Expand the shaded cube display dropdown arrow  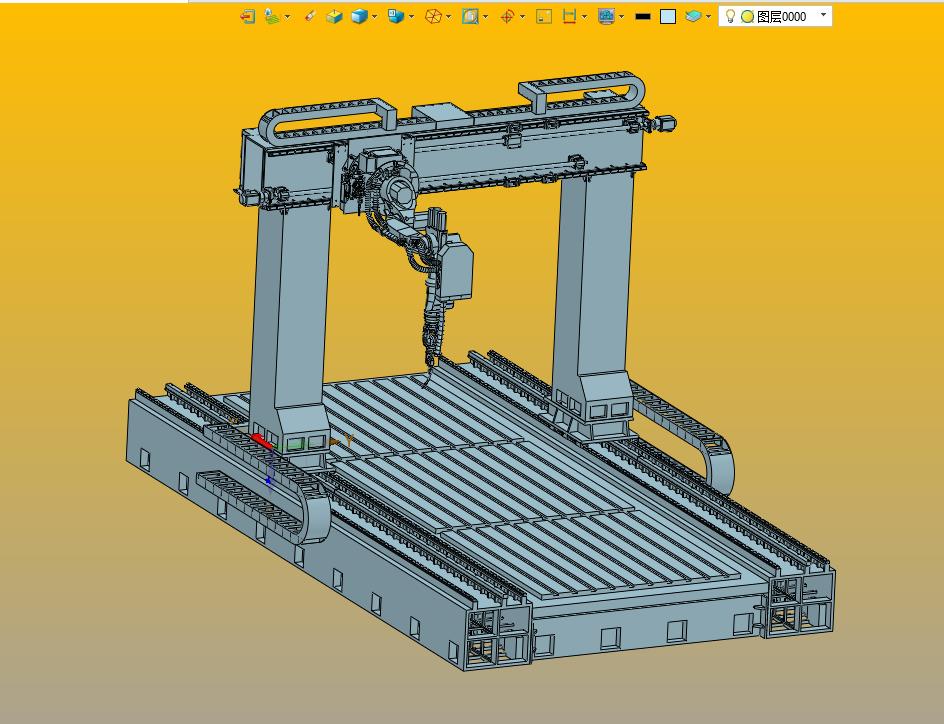point(374,17)
